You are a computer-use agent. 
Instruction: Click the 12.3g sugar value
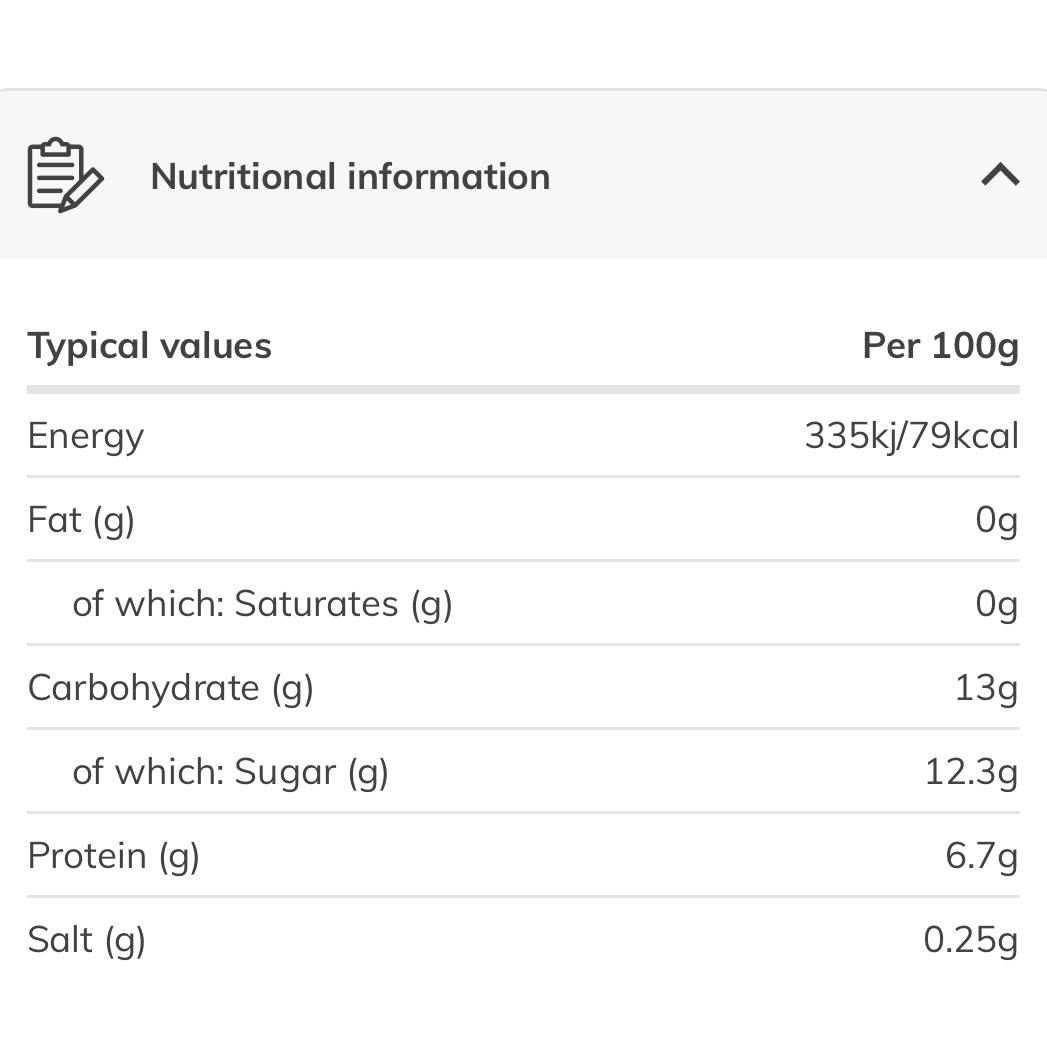[x=971, y=772]
